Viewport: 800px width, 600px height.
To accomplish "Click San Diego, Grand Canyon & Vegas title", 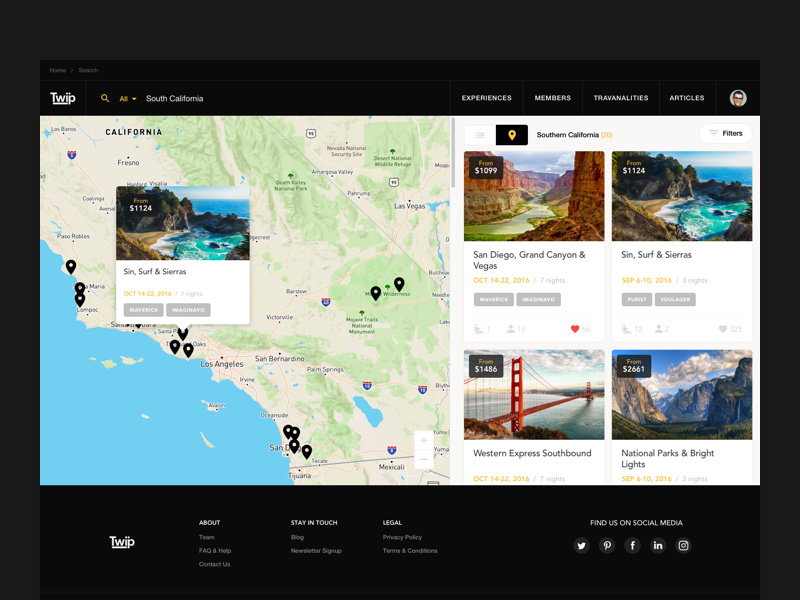I will (x=529, y=260).
